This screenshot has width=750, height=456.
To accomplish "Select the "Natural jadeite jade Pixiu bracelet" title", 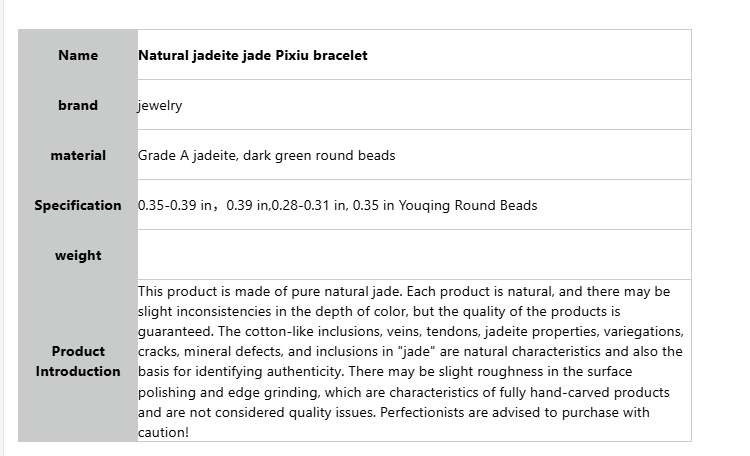I will (252, 55).
